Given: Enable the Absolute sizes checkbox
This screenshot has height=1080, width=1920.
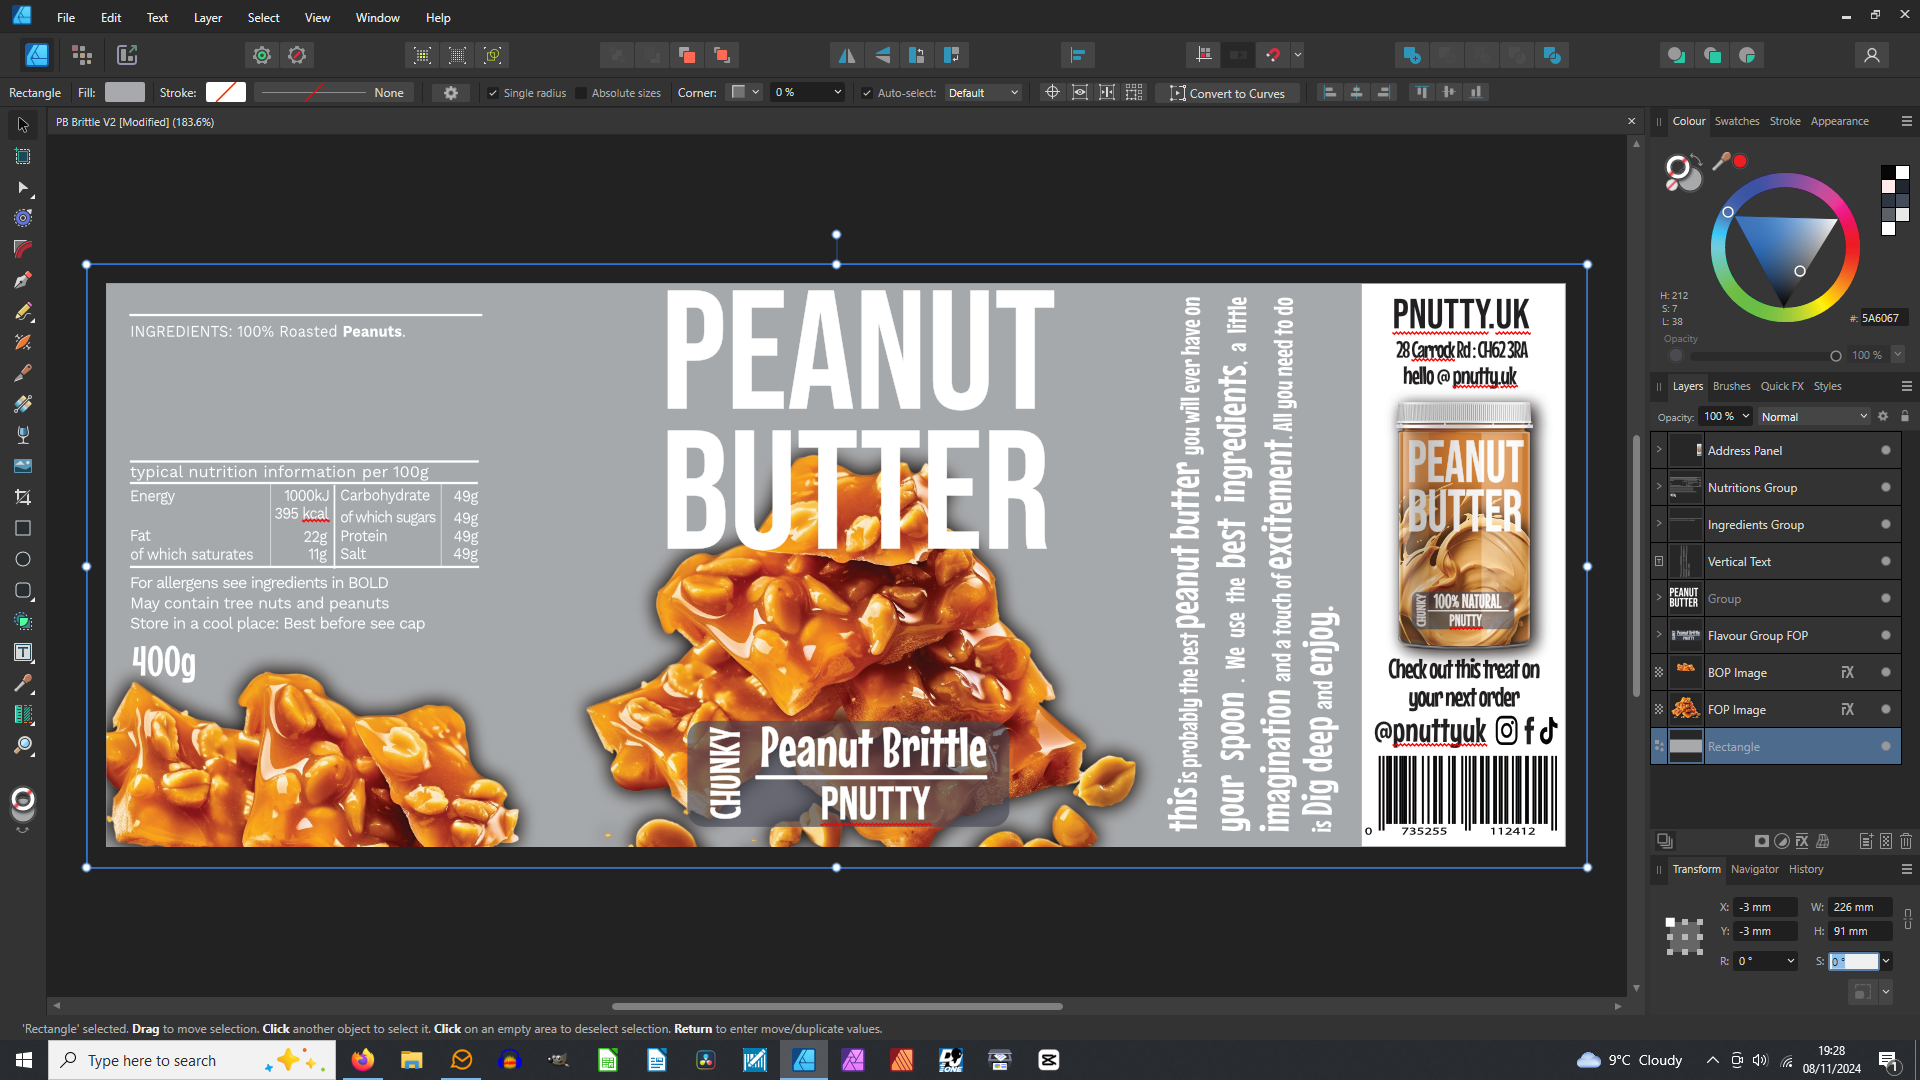Looking at the screenshot, I should point(581,93).
